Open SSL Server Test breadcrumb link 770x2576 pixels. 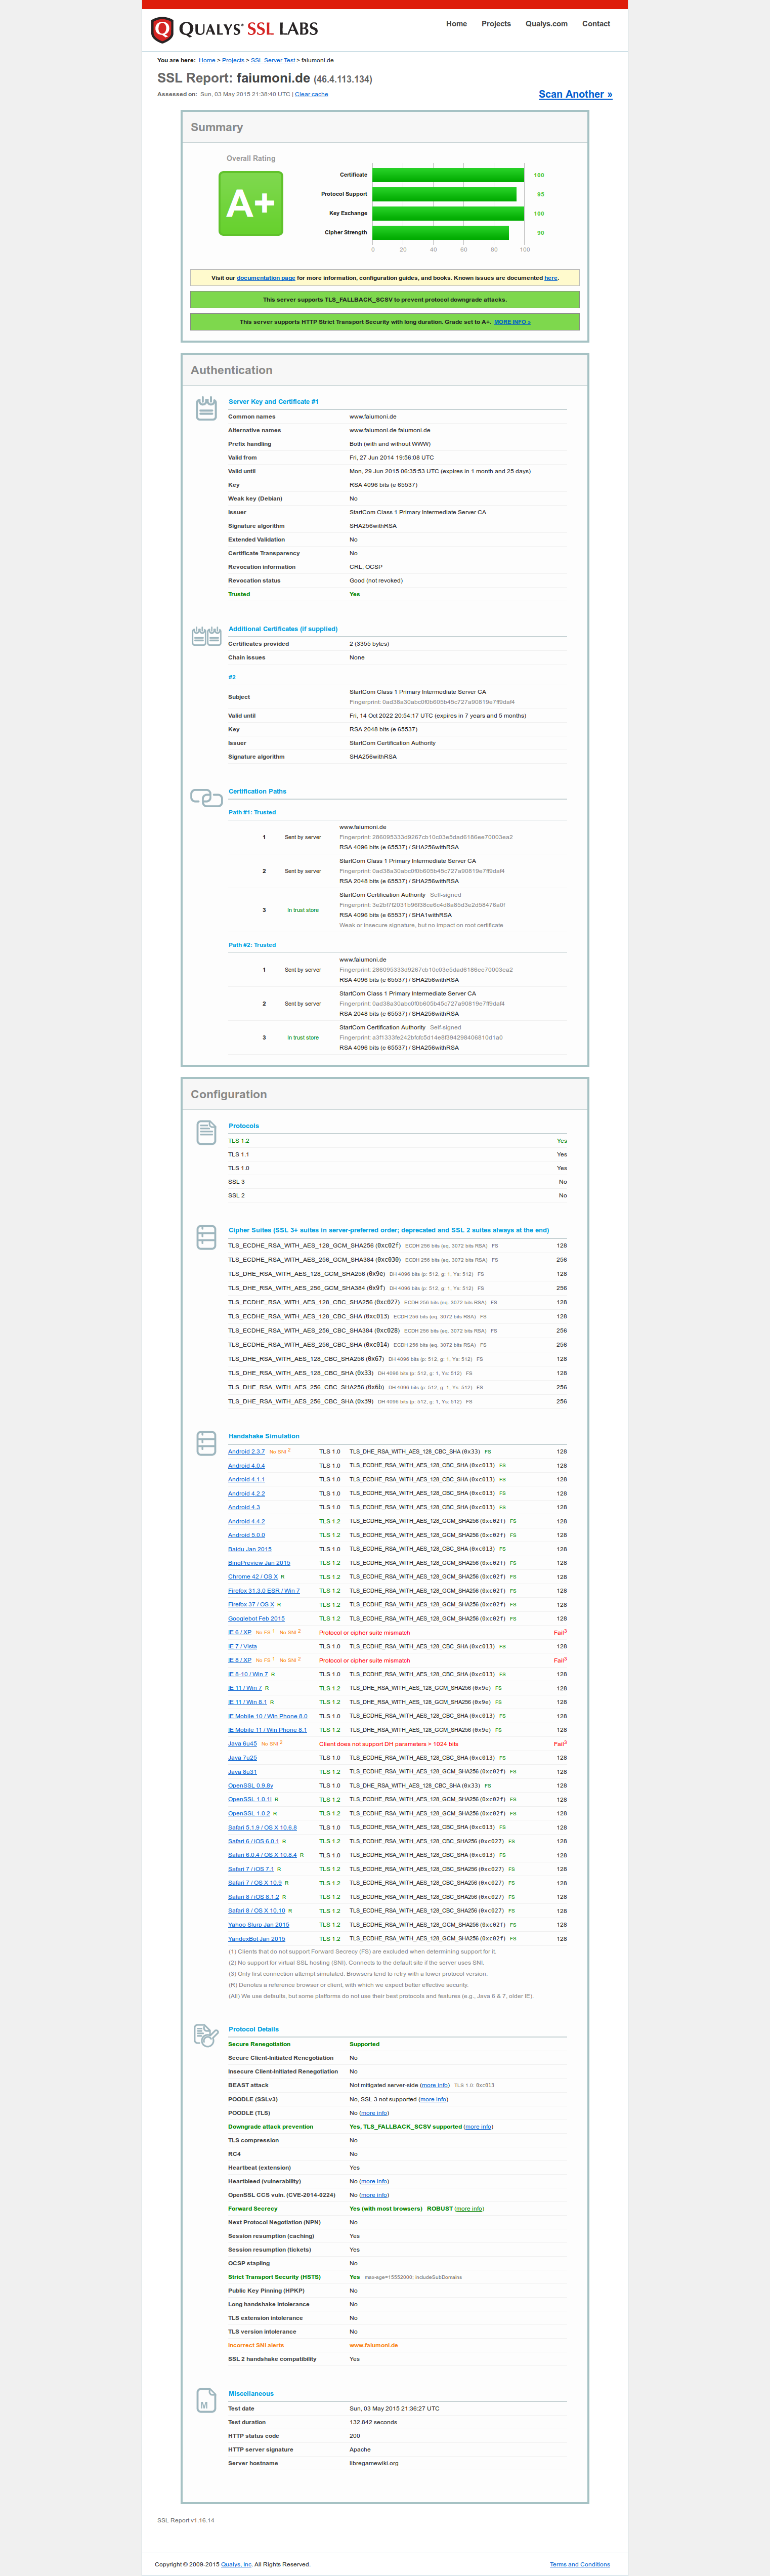pos(272,60)
